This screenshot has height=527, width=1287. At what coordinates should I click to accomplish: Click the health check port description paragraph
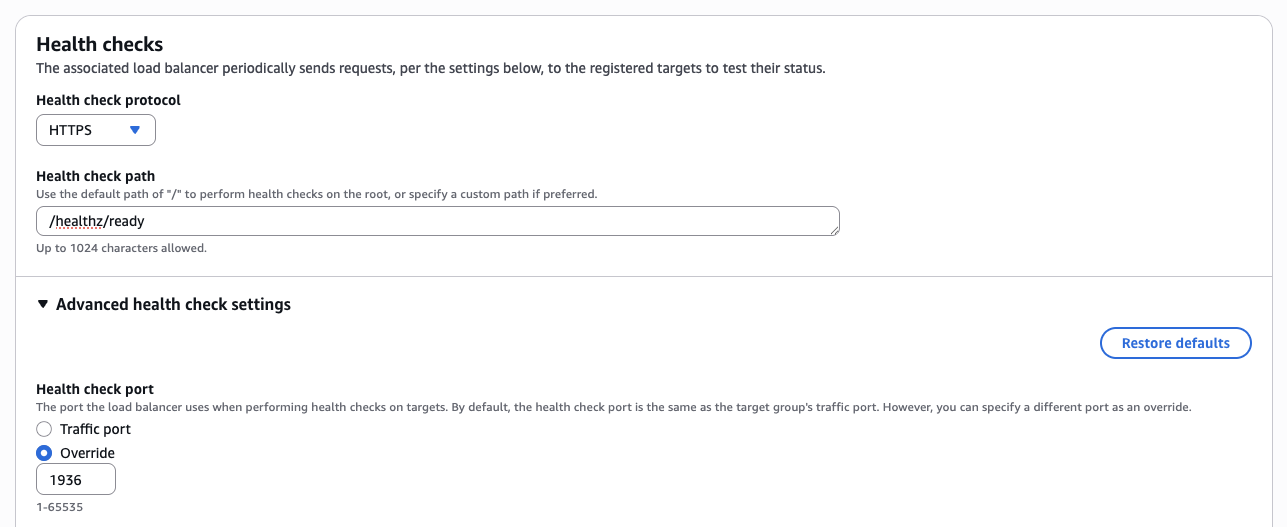pyautogui.click(x=613, y=407)
